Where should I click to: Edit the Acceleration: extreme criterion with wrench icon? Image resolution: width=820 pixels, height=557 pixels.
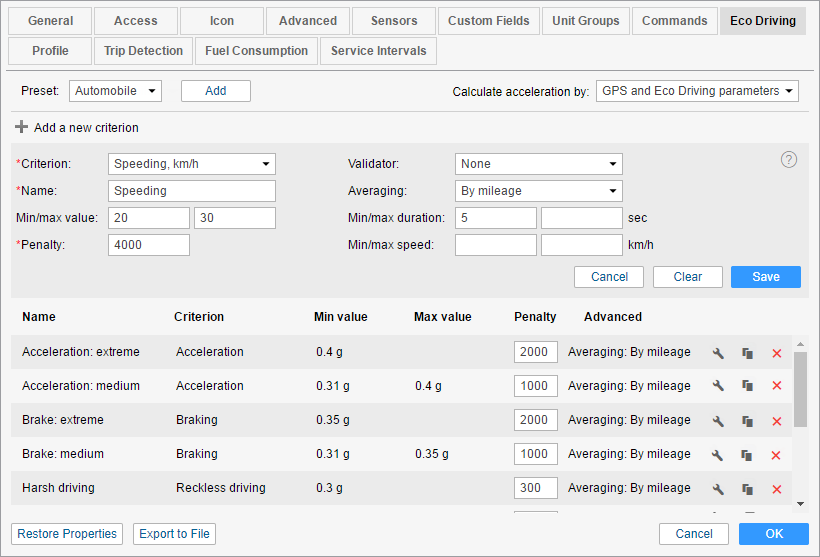(x=717, y=353)
